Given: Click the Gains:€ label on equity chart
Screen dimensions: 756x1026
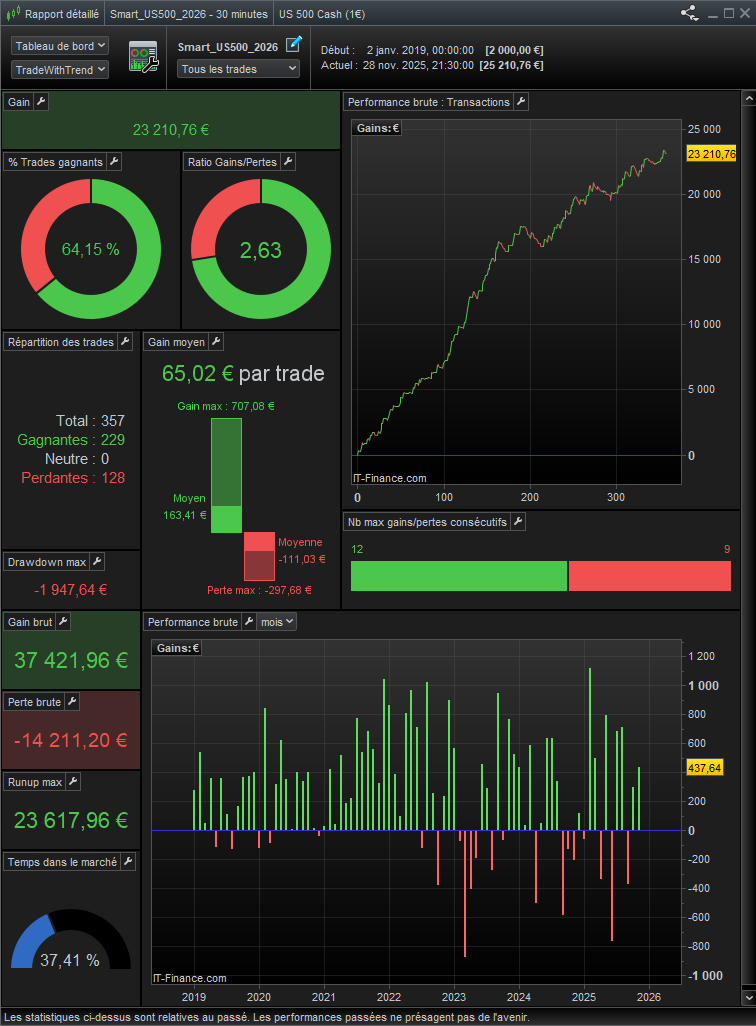Looking at the screenshot, I should click(378, 128).
